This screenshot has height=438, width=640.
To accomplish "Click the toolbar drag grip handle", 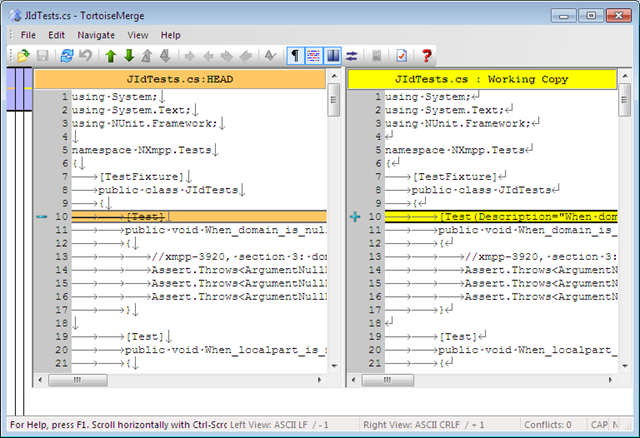I will tap(11, 56).
